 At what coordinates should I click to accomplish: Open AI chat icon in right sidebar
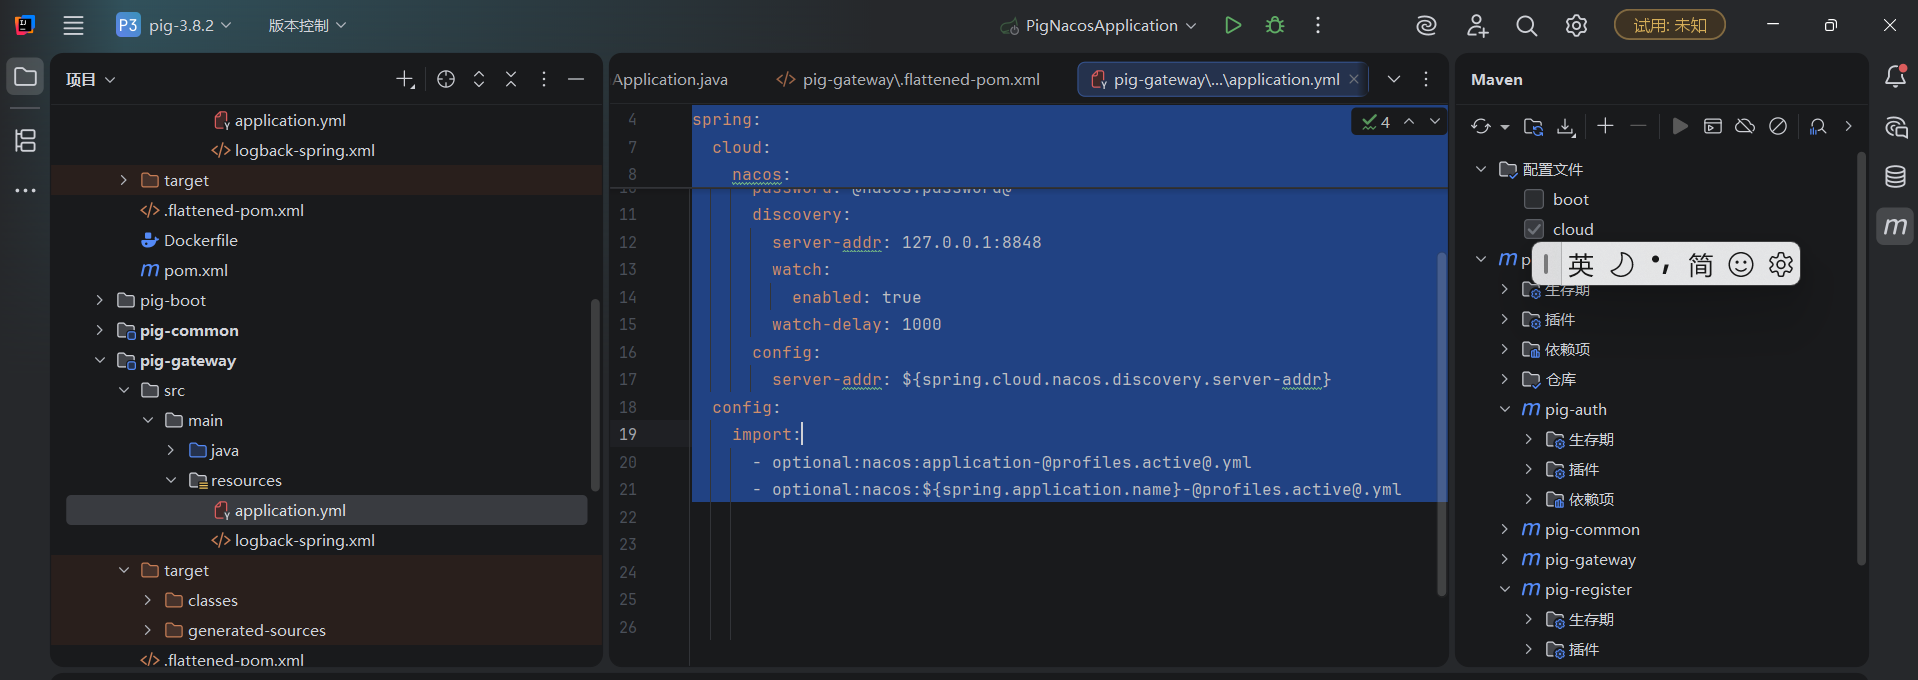pos(1895,127)
